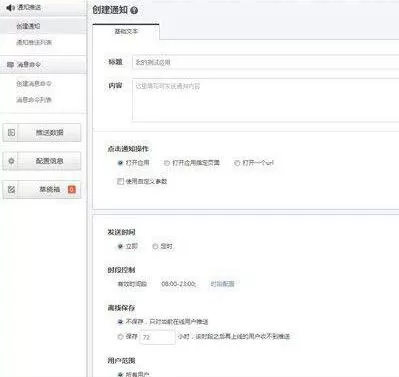This screenshot has height=377, width=399.
Task: Select the 所有用户 radio option
Action: (120, 374)
